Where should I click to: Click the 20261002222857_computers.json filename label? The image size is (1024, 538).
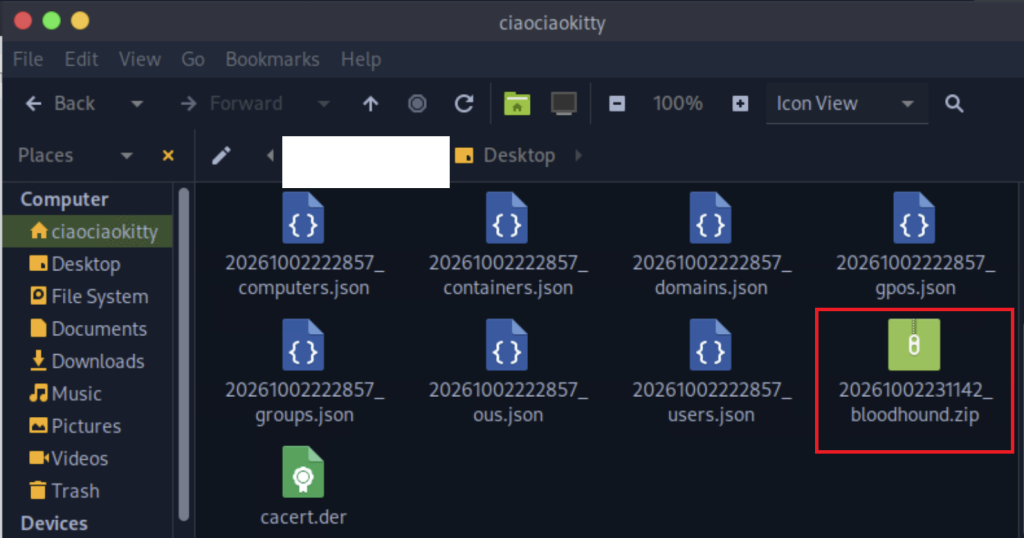pyautogui.click(x=304, y=275)
